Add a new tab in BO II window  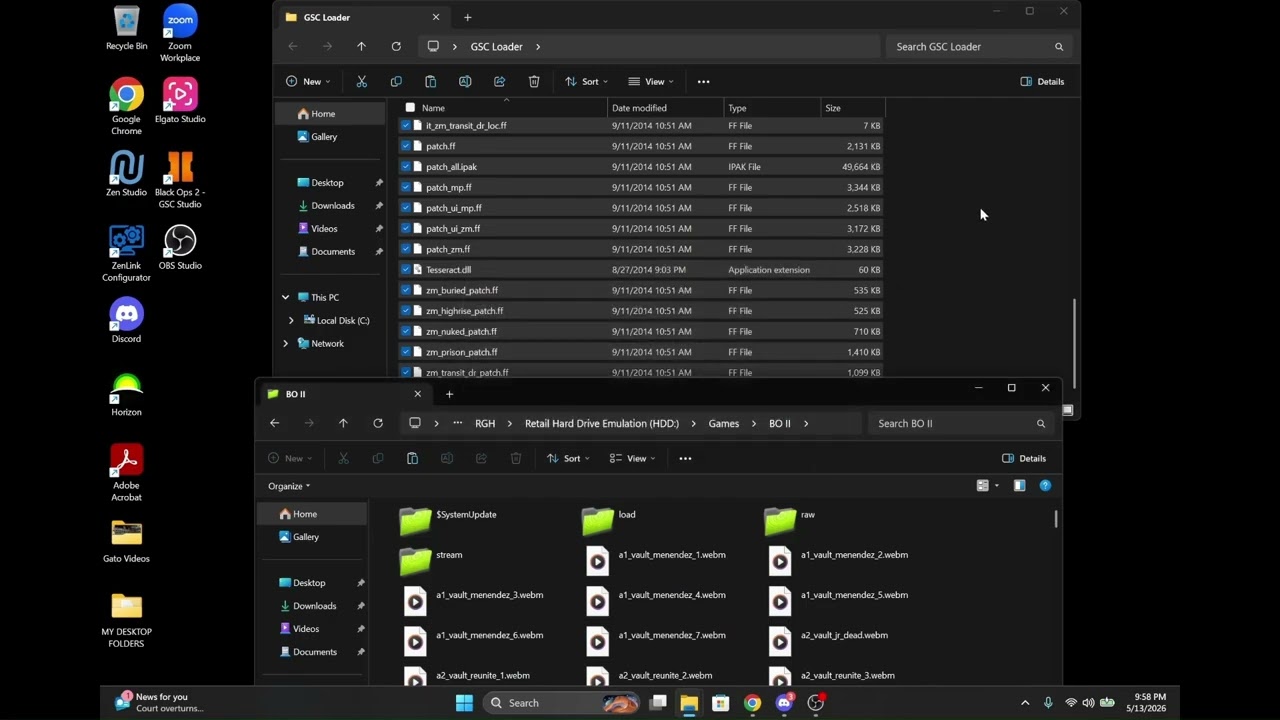click(x=449, y=395)
